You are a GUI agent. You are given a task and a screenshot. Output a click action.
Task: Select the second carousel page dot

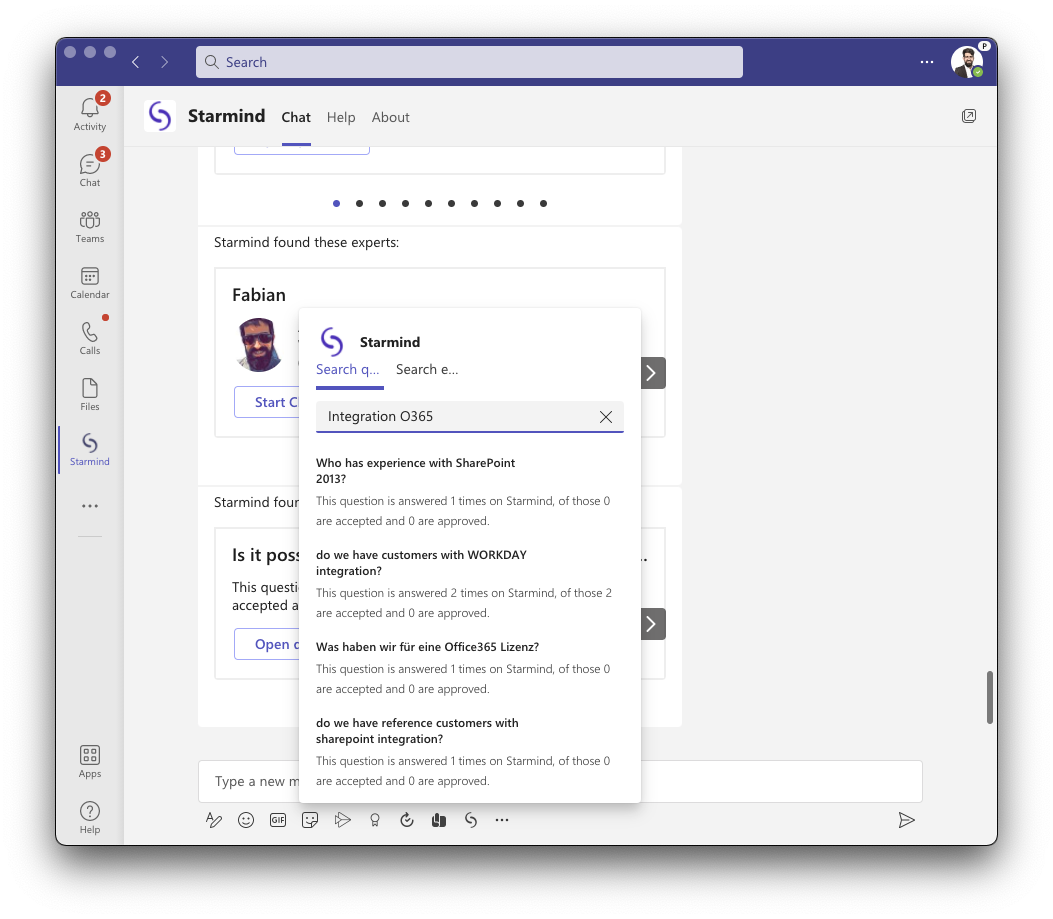(359, 204)
